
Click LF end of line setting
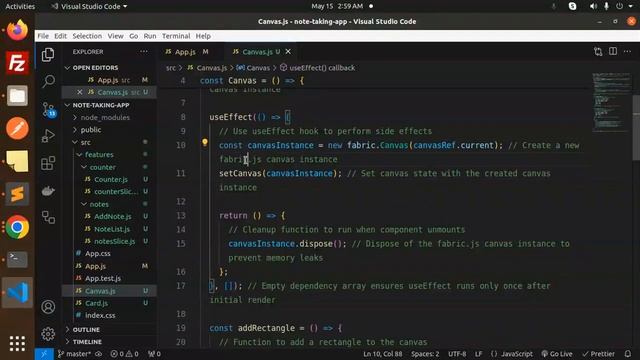point(478,354)
